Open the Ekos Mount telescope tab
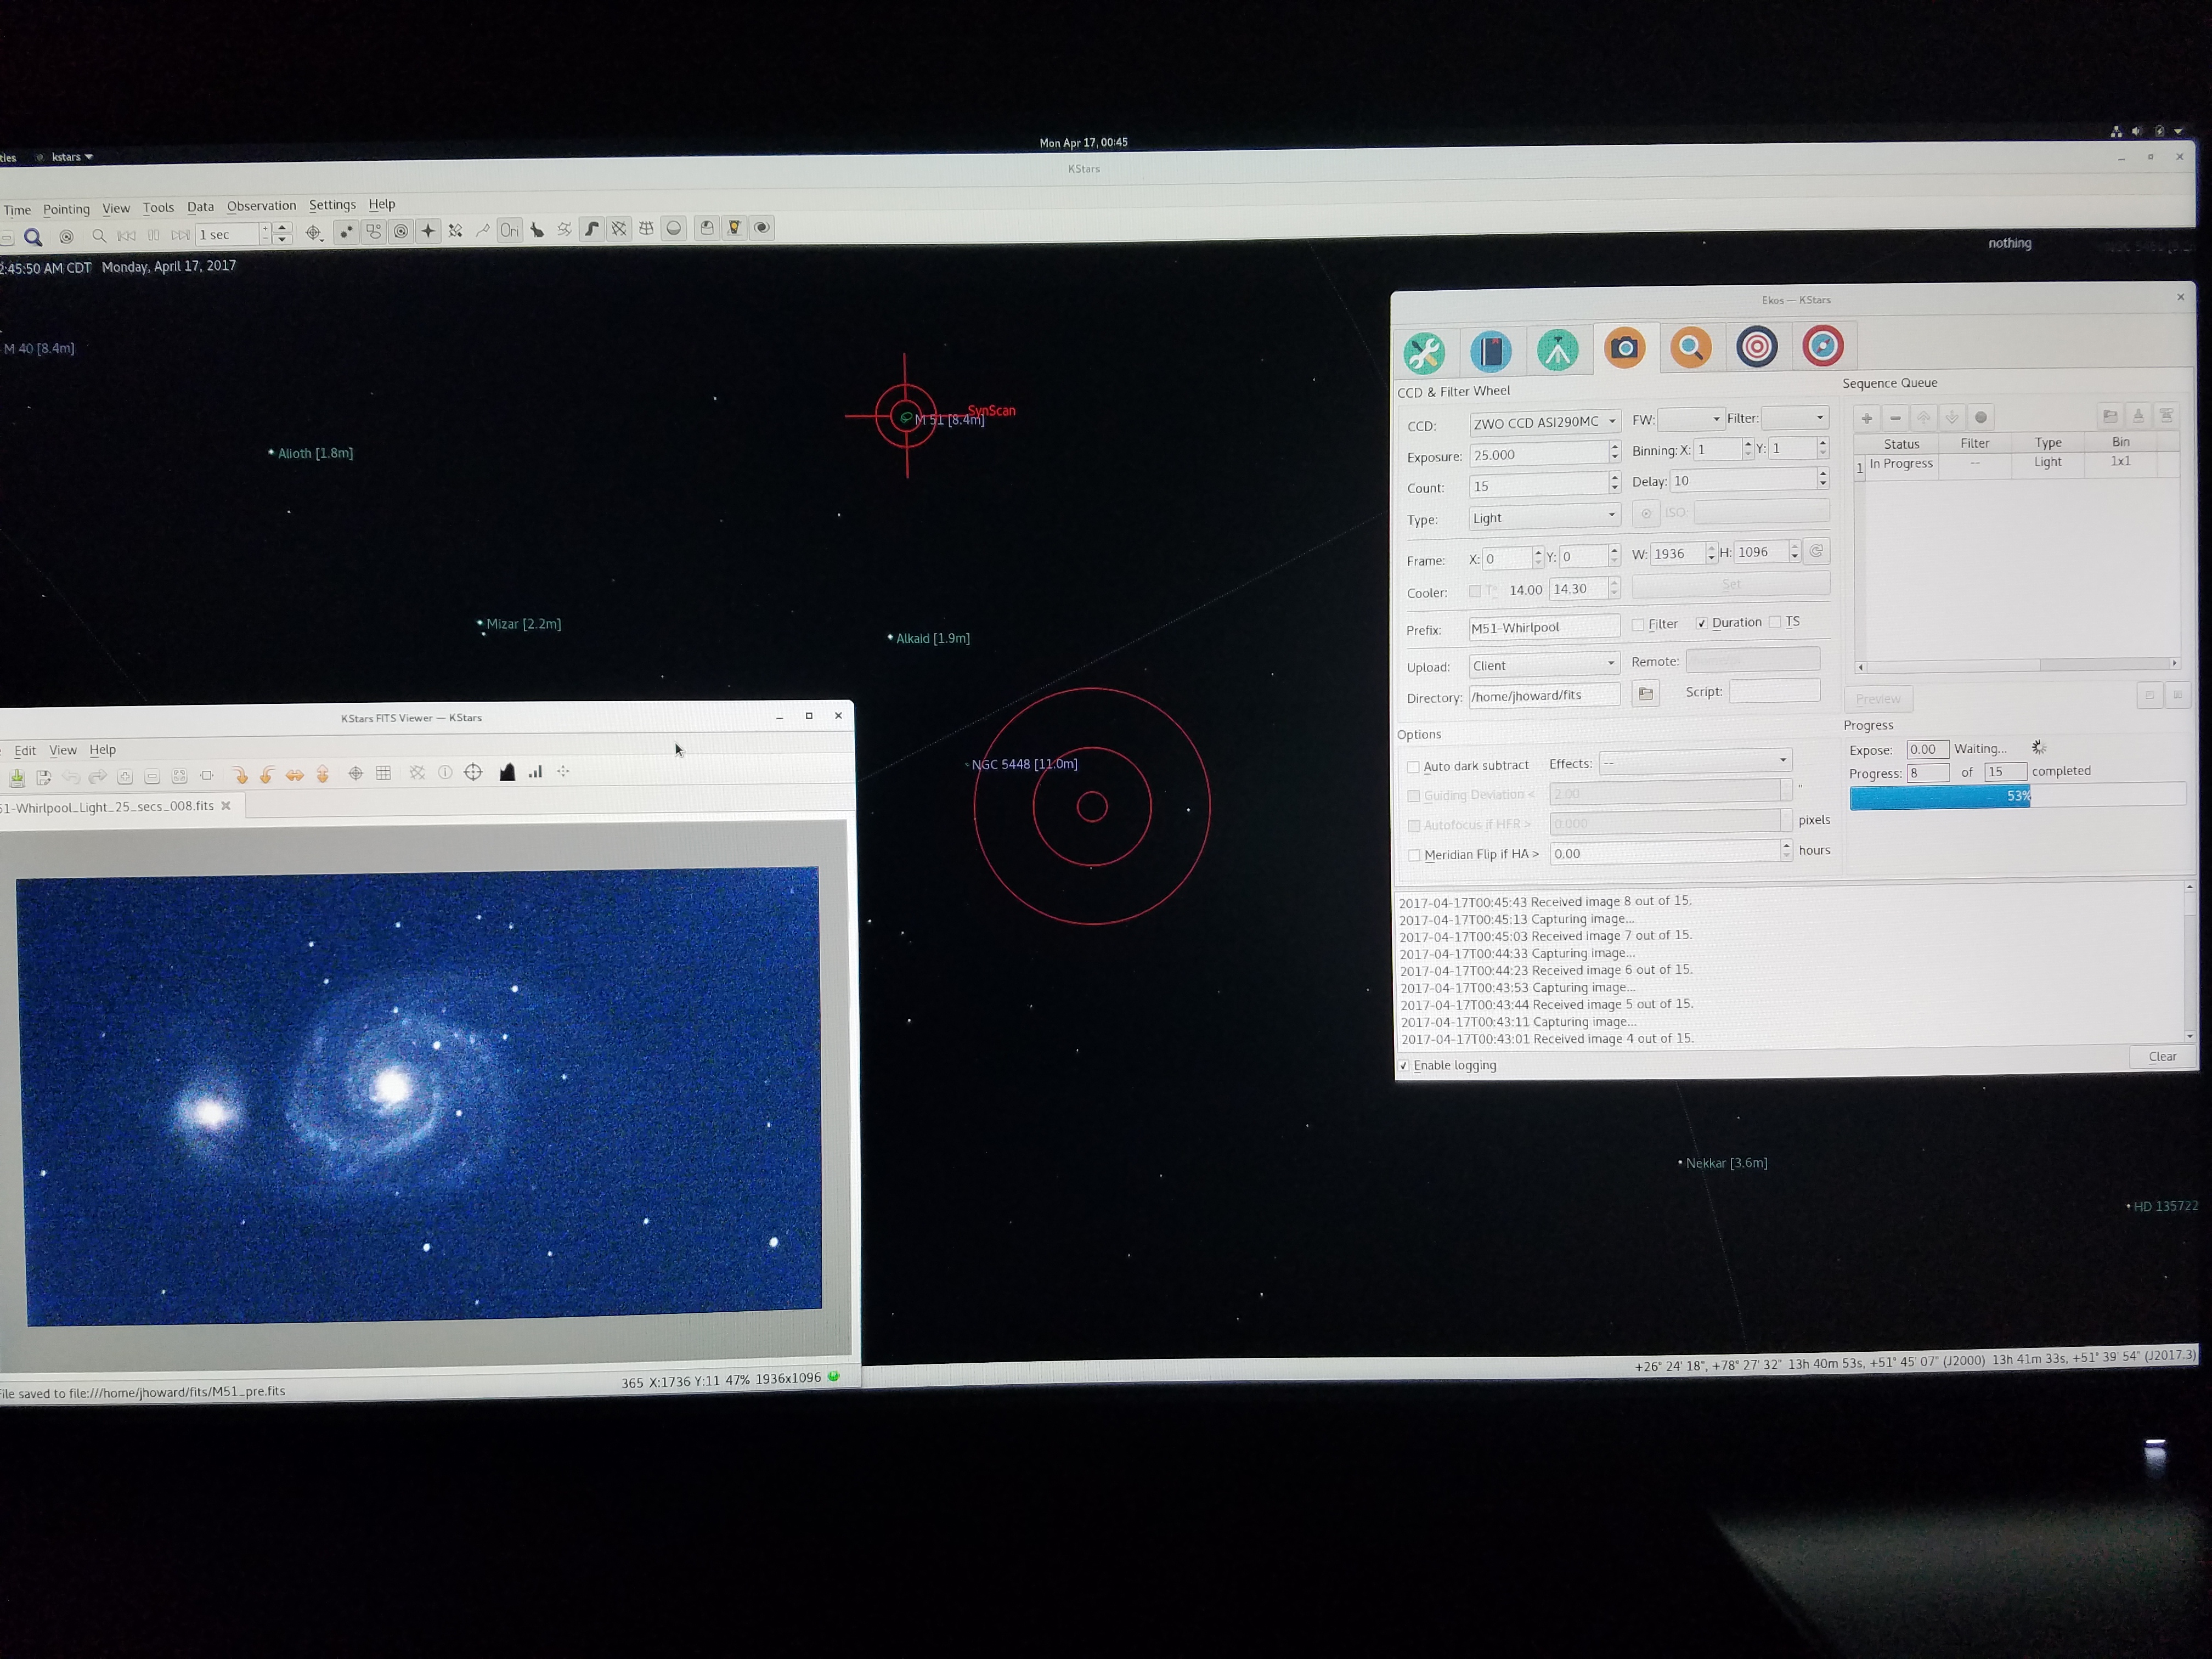The height and width of the screenshot is (1659, 2212). [x=1557, y=350]
